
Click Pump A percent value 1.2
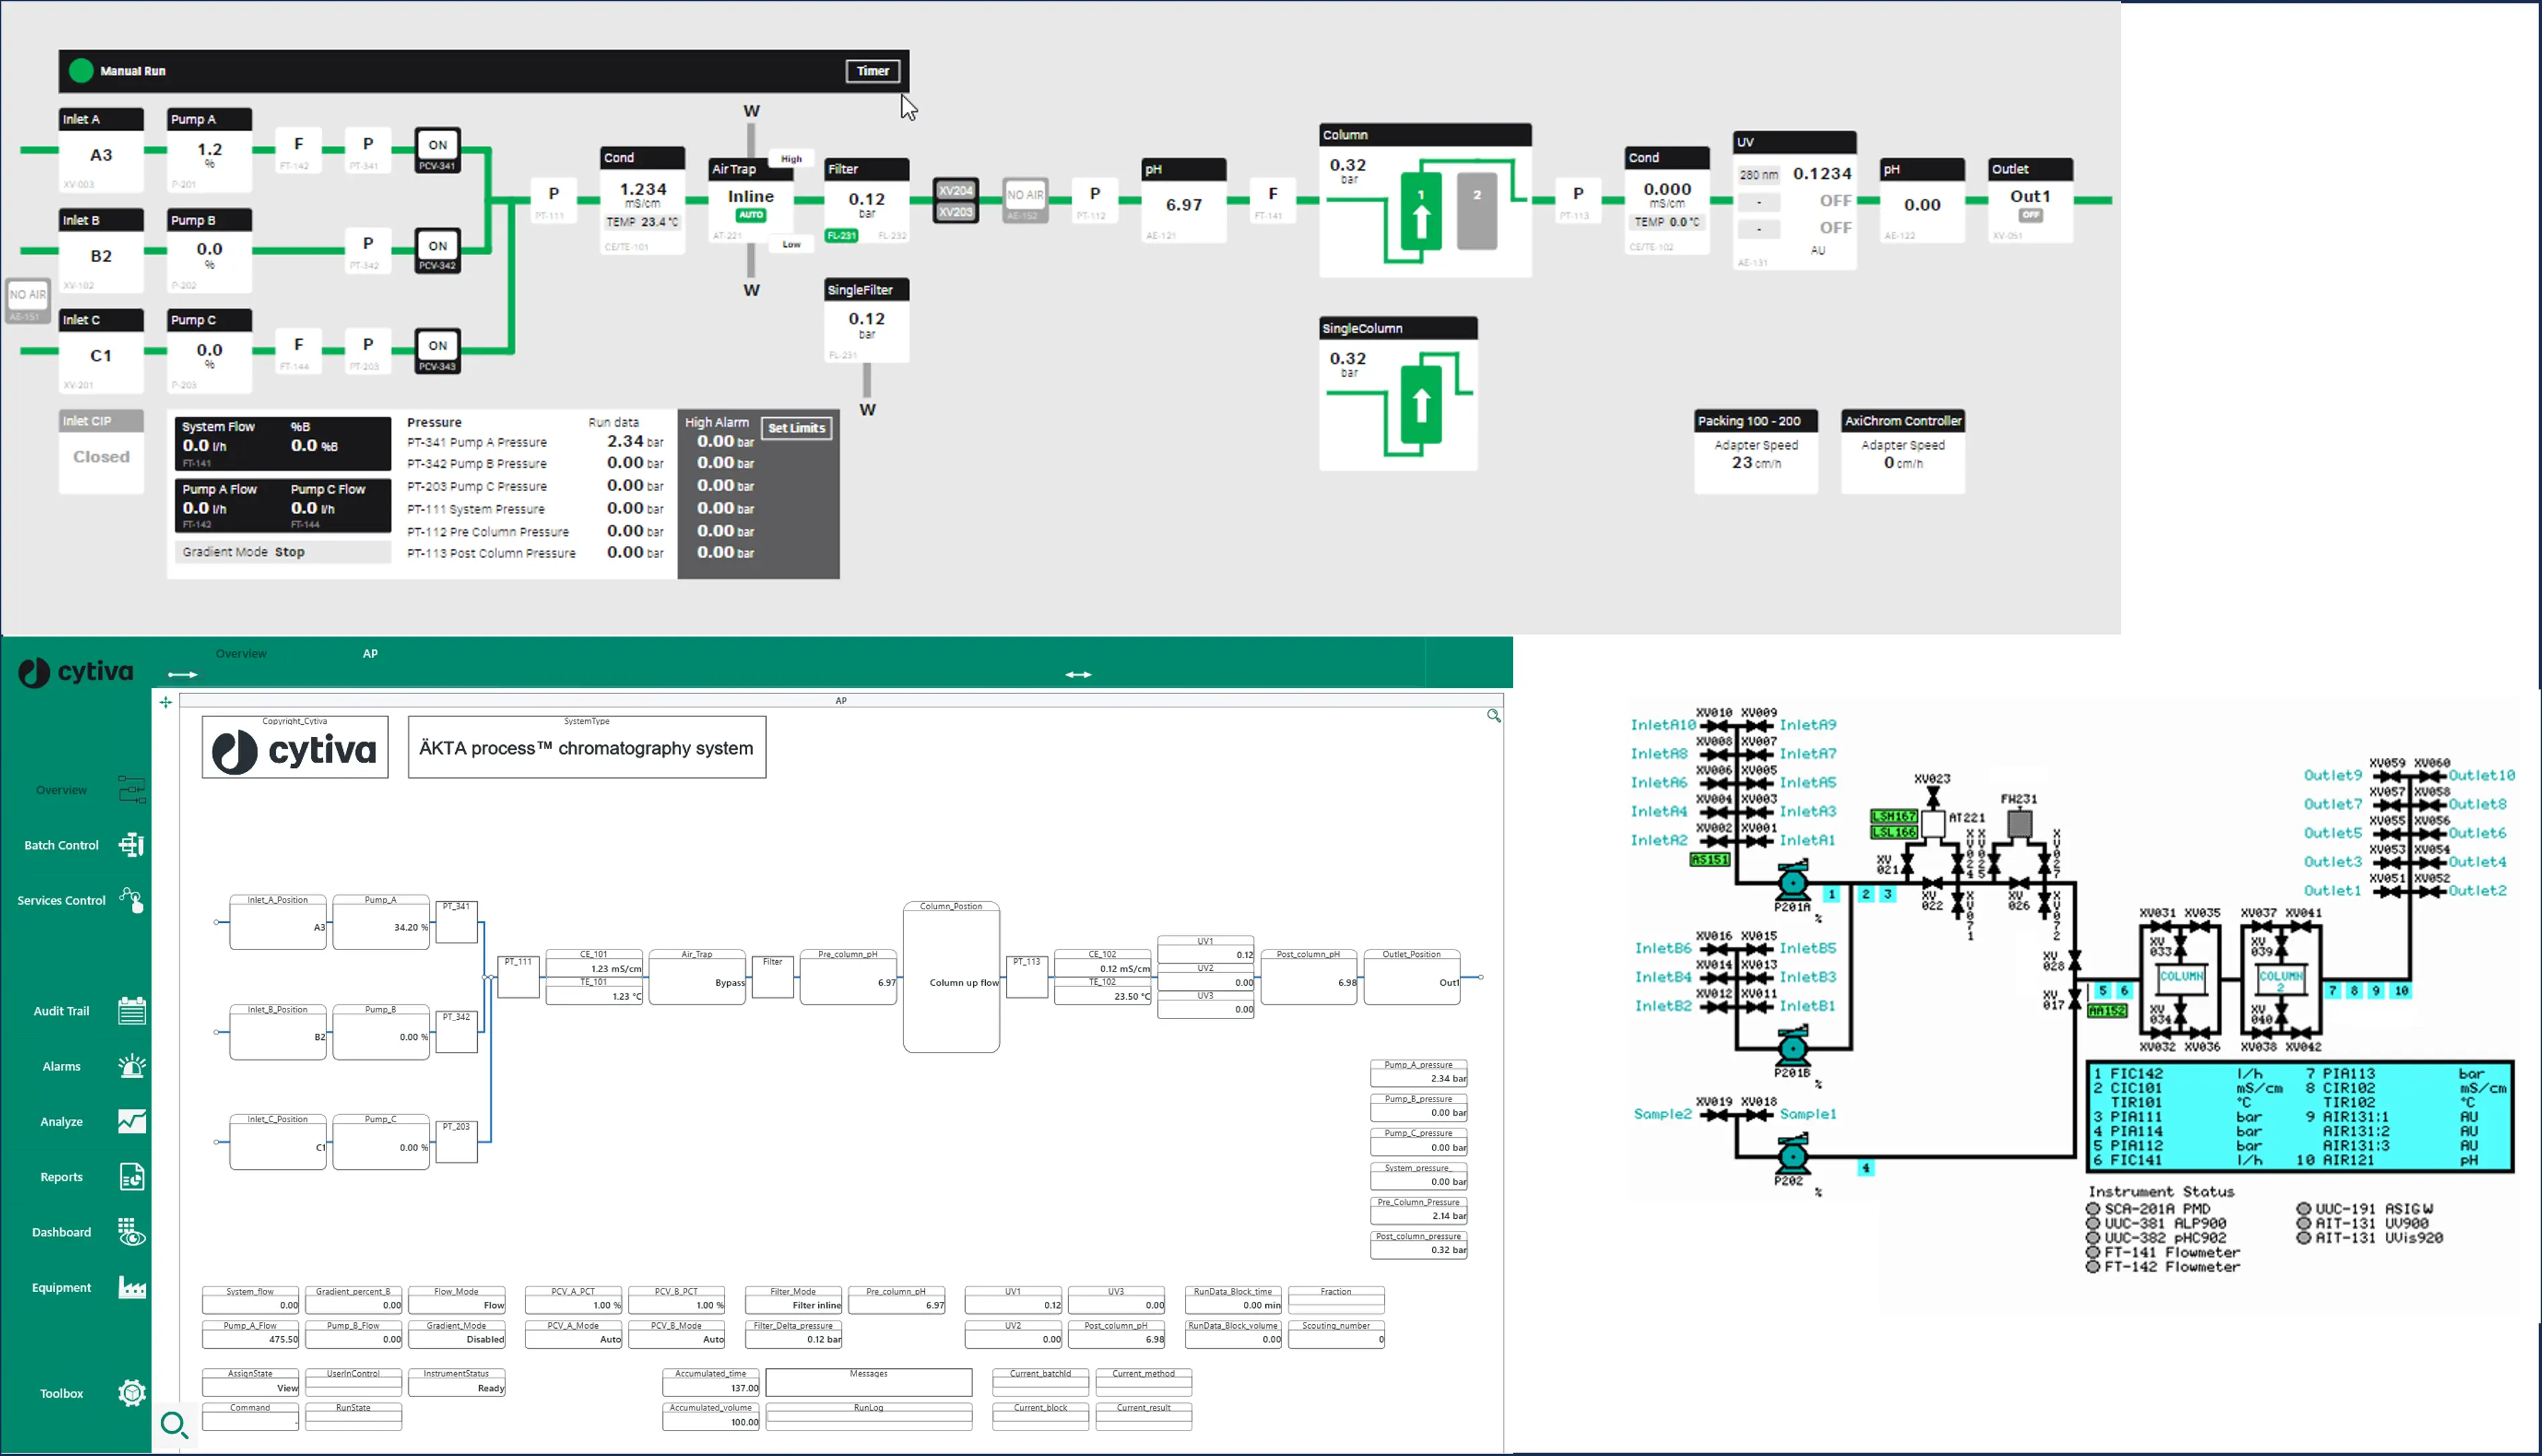click(x=210, y=150)
